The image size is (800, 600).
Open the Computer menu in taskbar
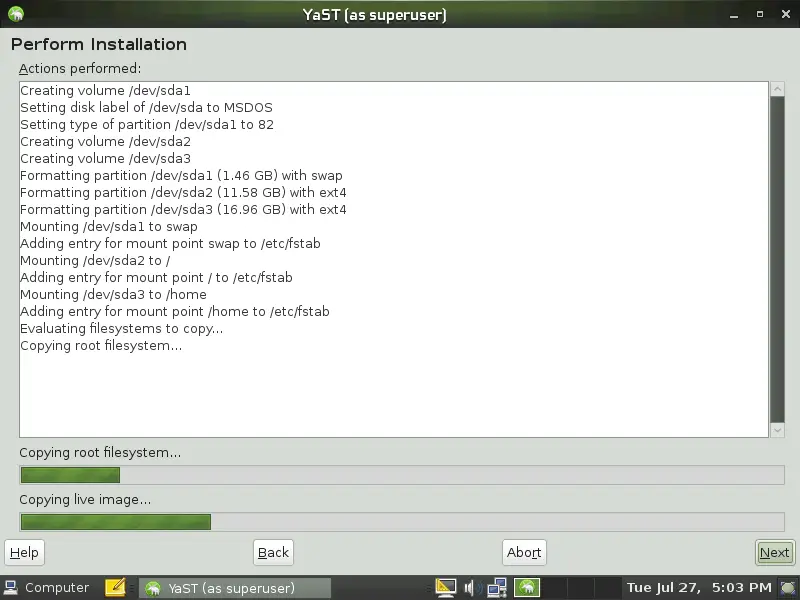(47, 588)
